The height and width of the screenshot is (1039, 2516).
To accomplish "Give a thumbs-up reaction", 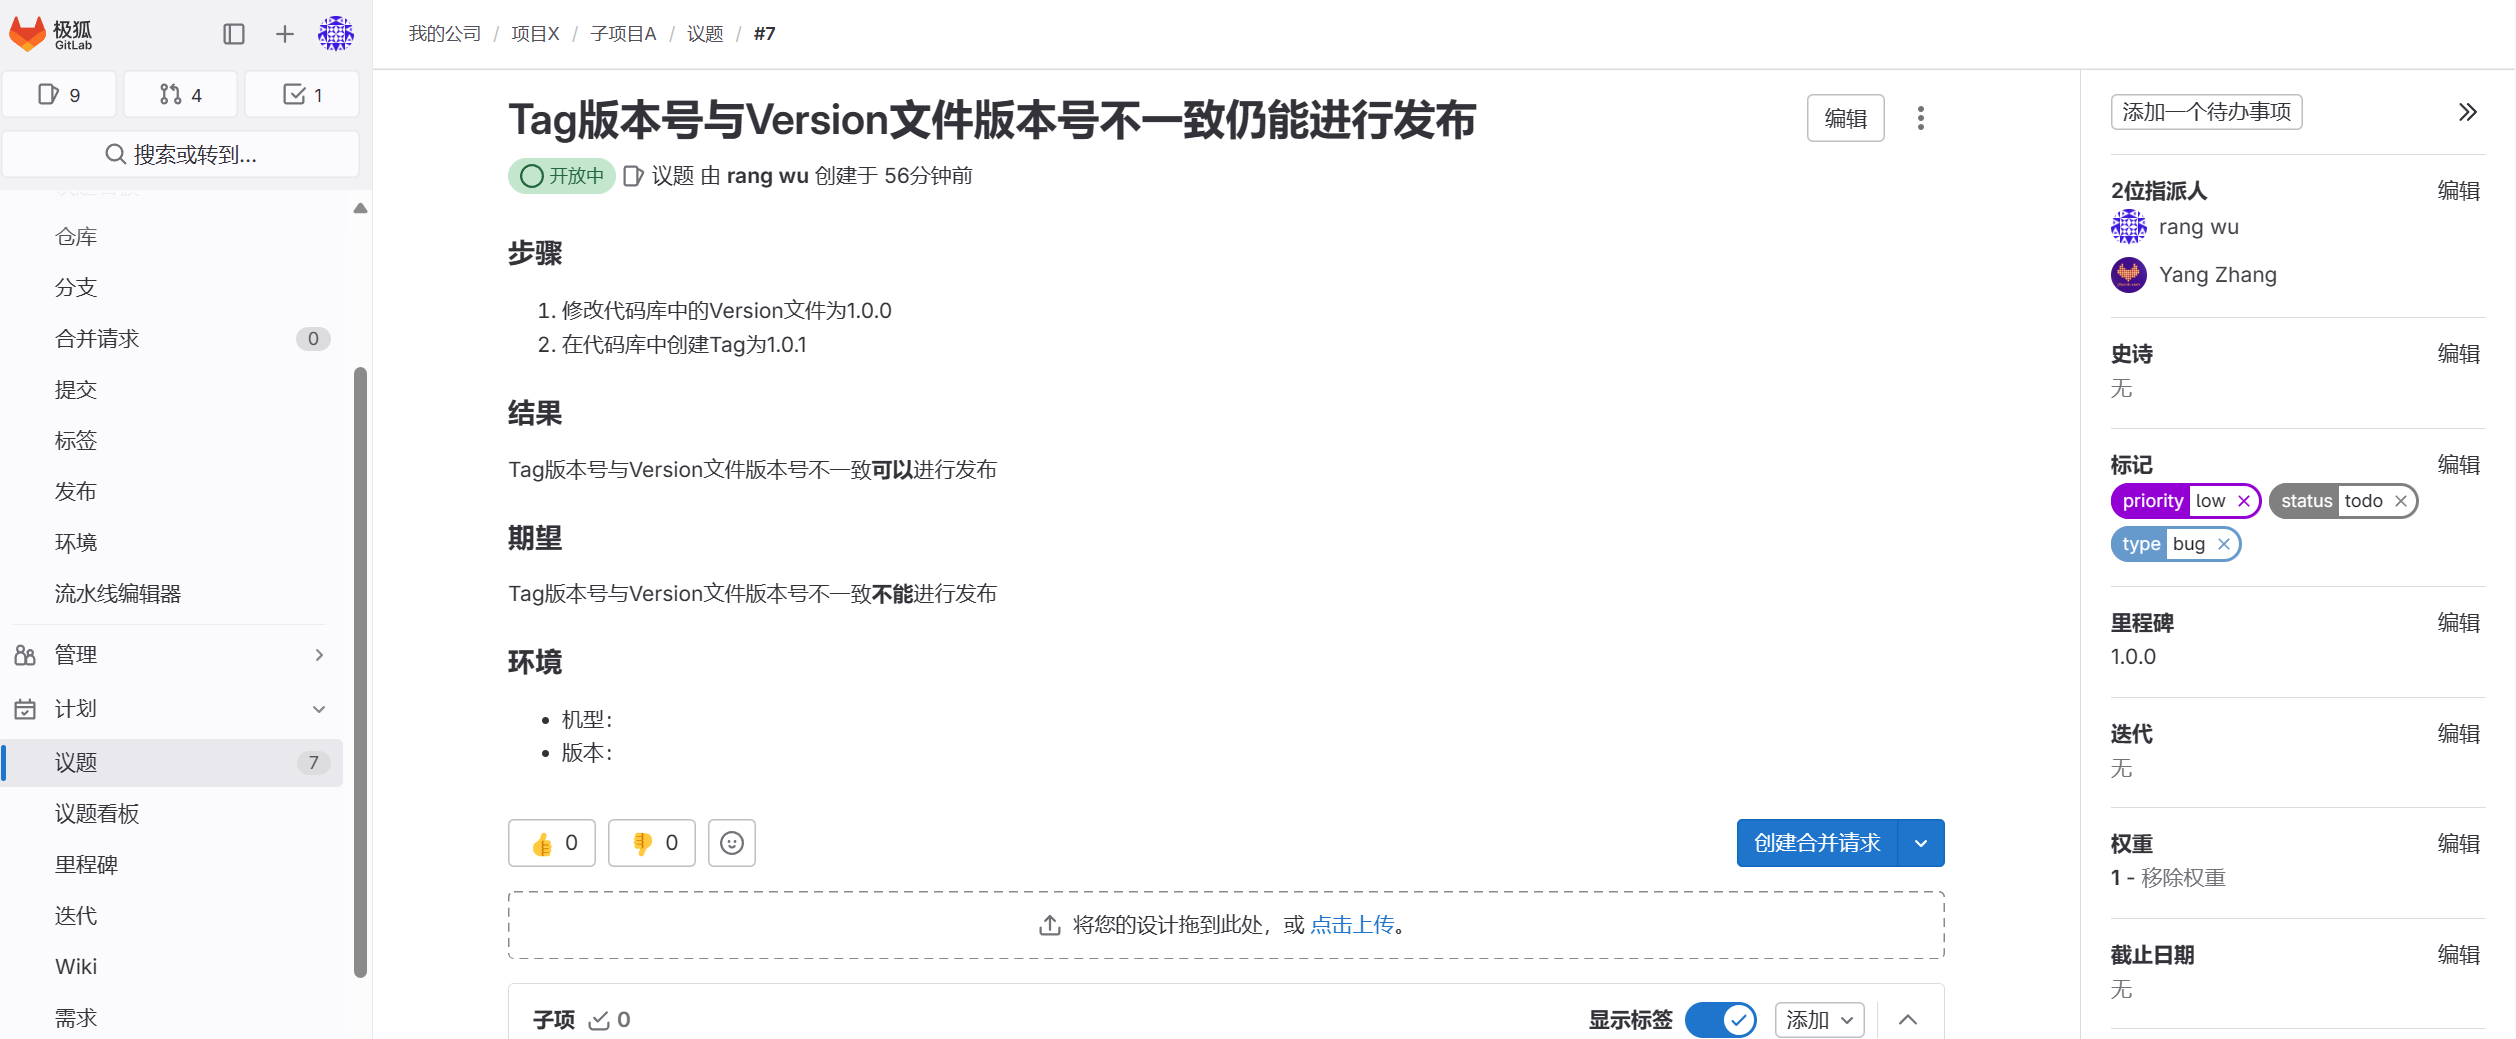I will pos(552,843).
